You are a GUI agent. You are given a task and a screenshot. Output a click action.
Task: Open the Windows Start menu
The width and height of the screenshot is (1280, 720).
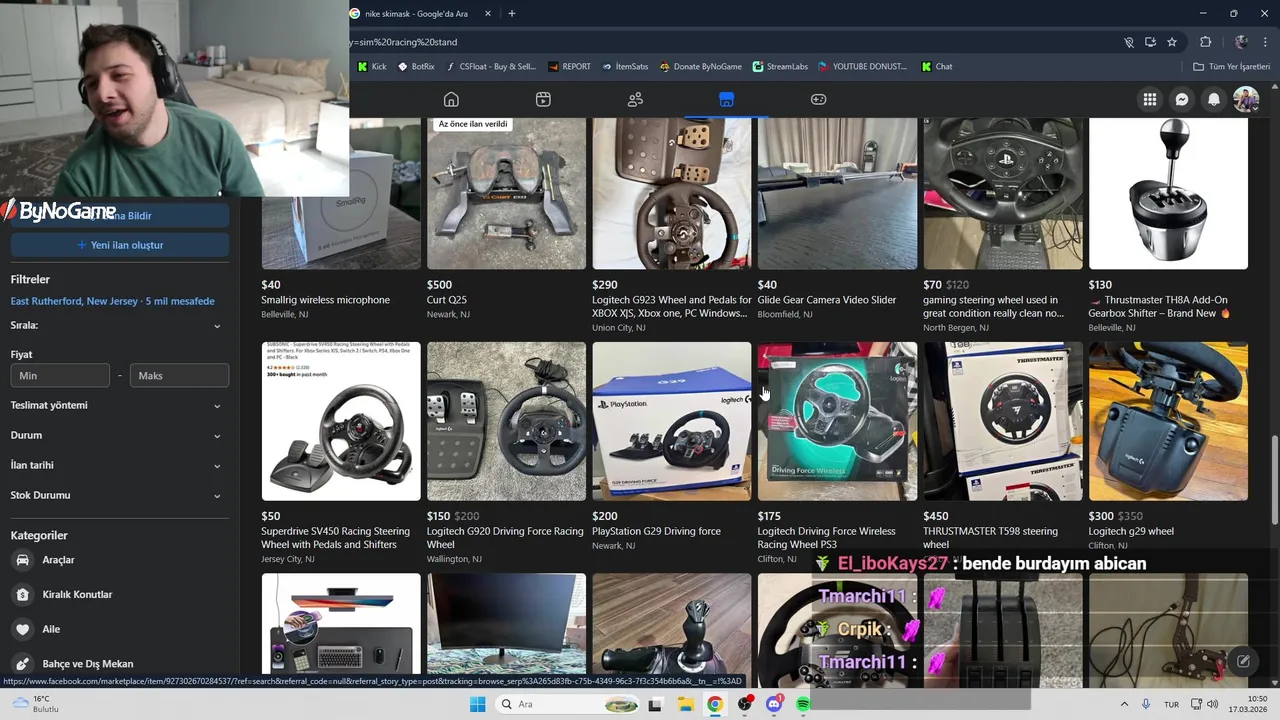[x=478, y=704]
